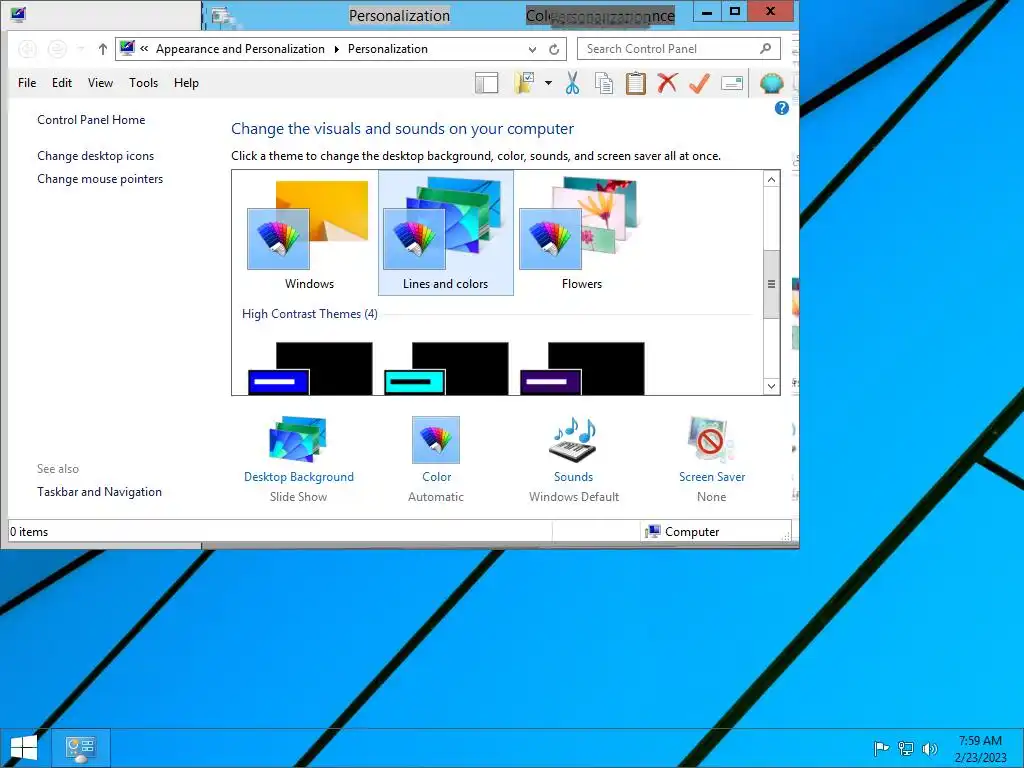Open Control Panel Home link
This screenshot has height=768, width=1024.
click(91, 120)
